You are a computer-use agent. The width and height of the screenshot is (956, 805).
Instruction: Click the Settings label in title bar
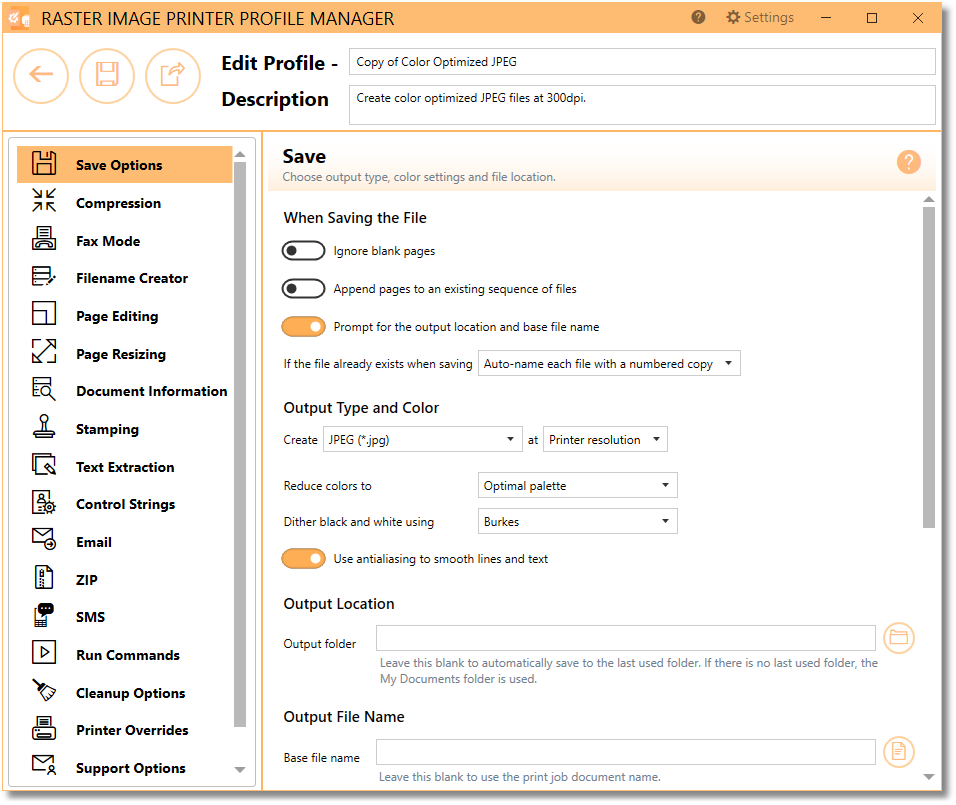tap(769, 17)
